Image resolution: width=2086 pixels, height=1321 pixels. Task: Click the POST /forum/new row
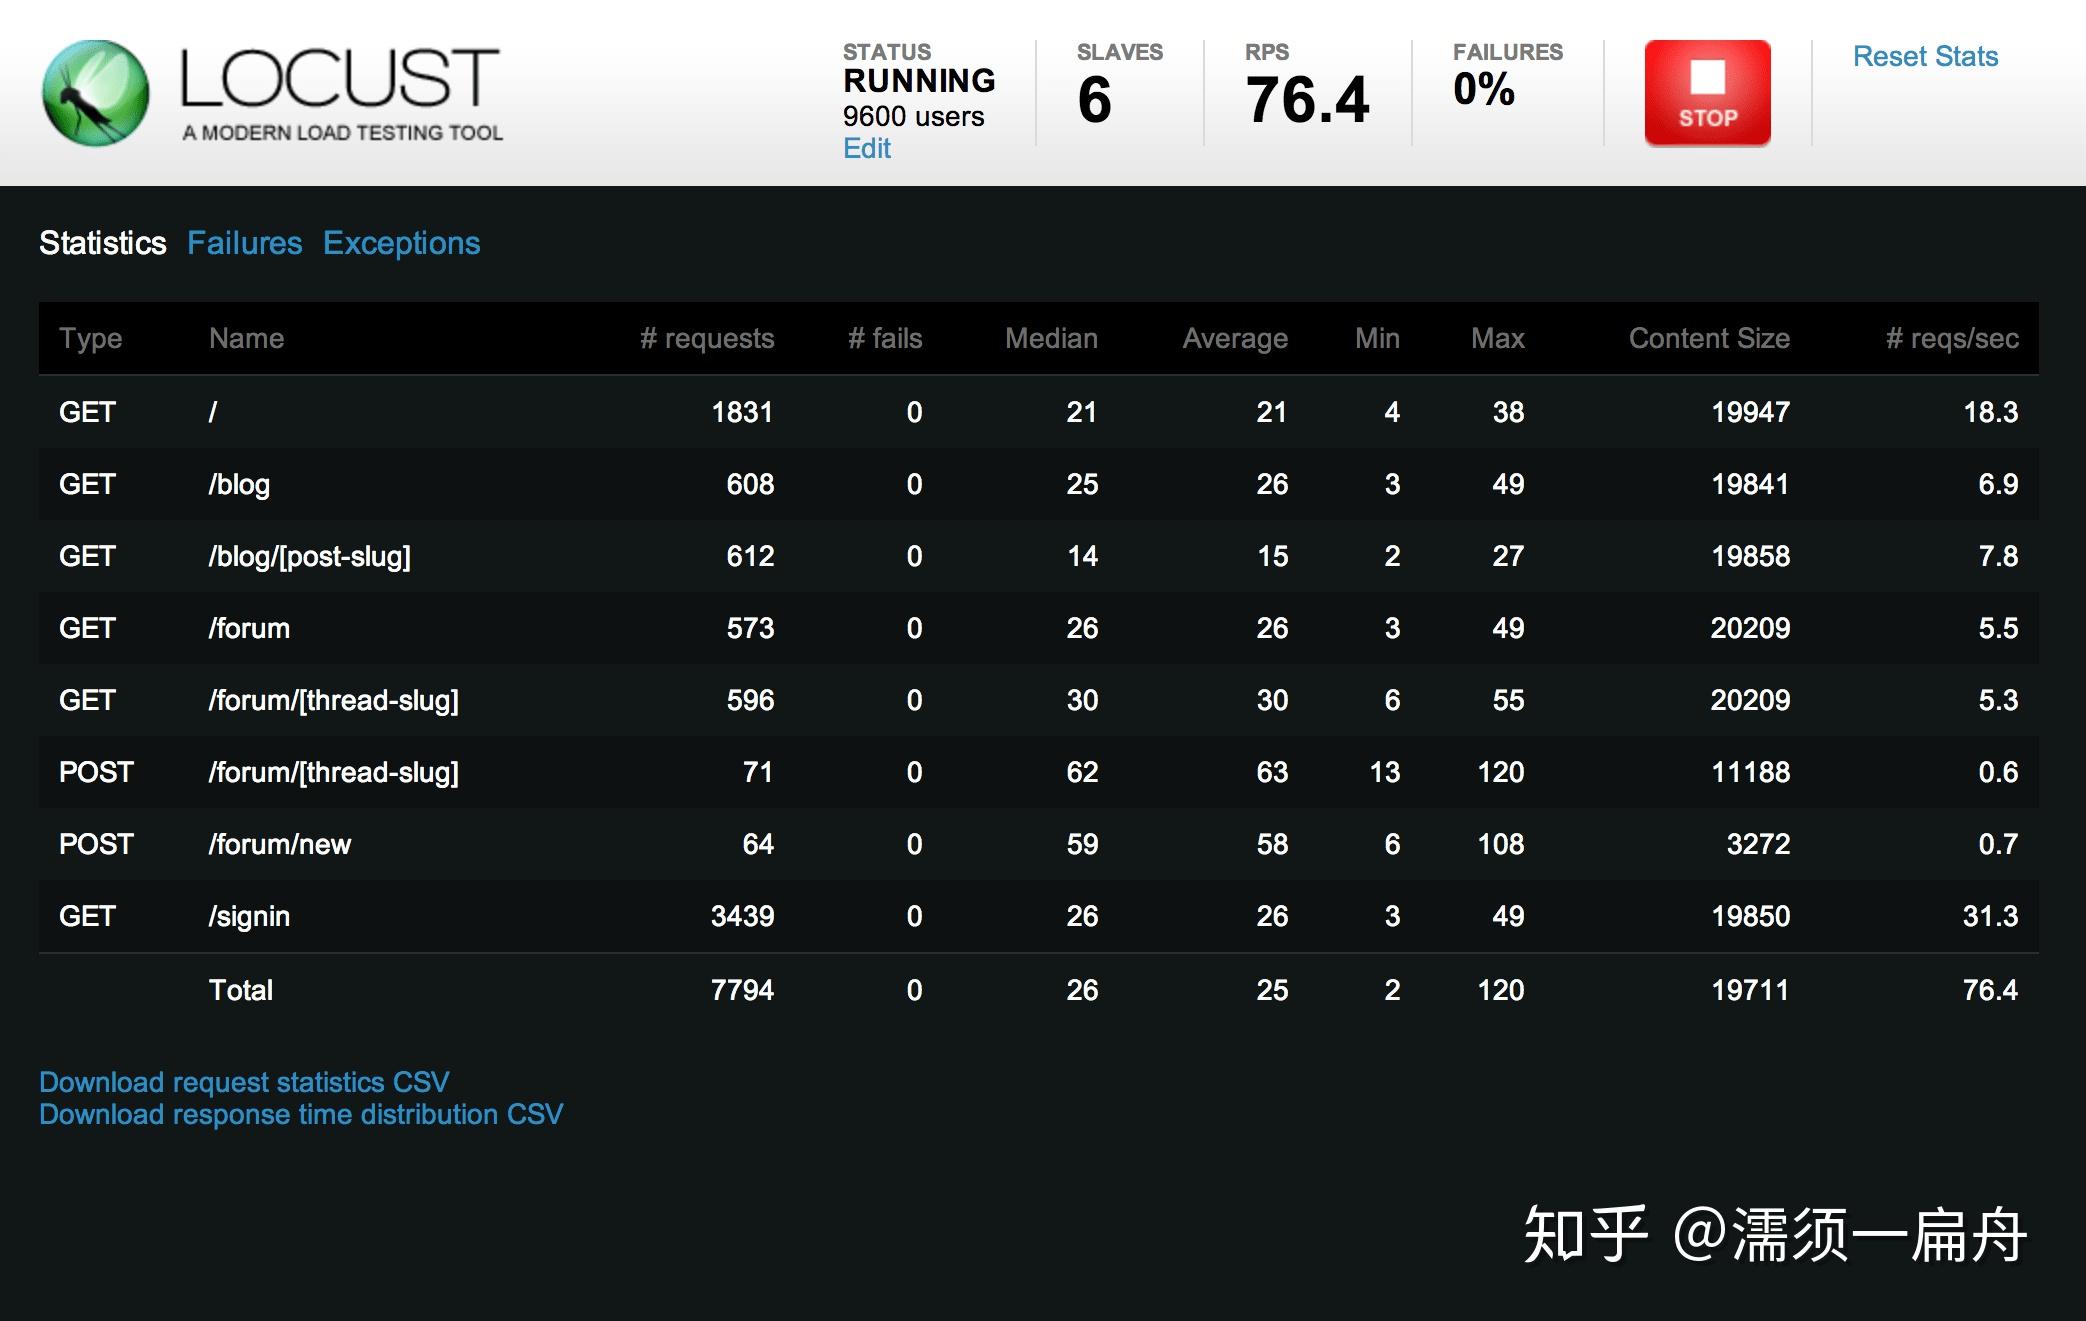279,844
